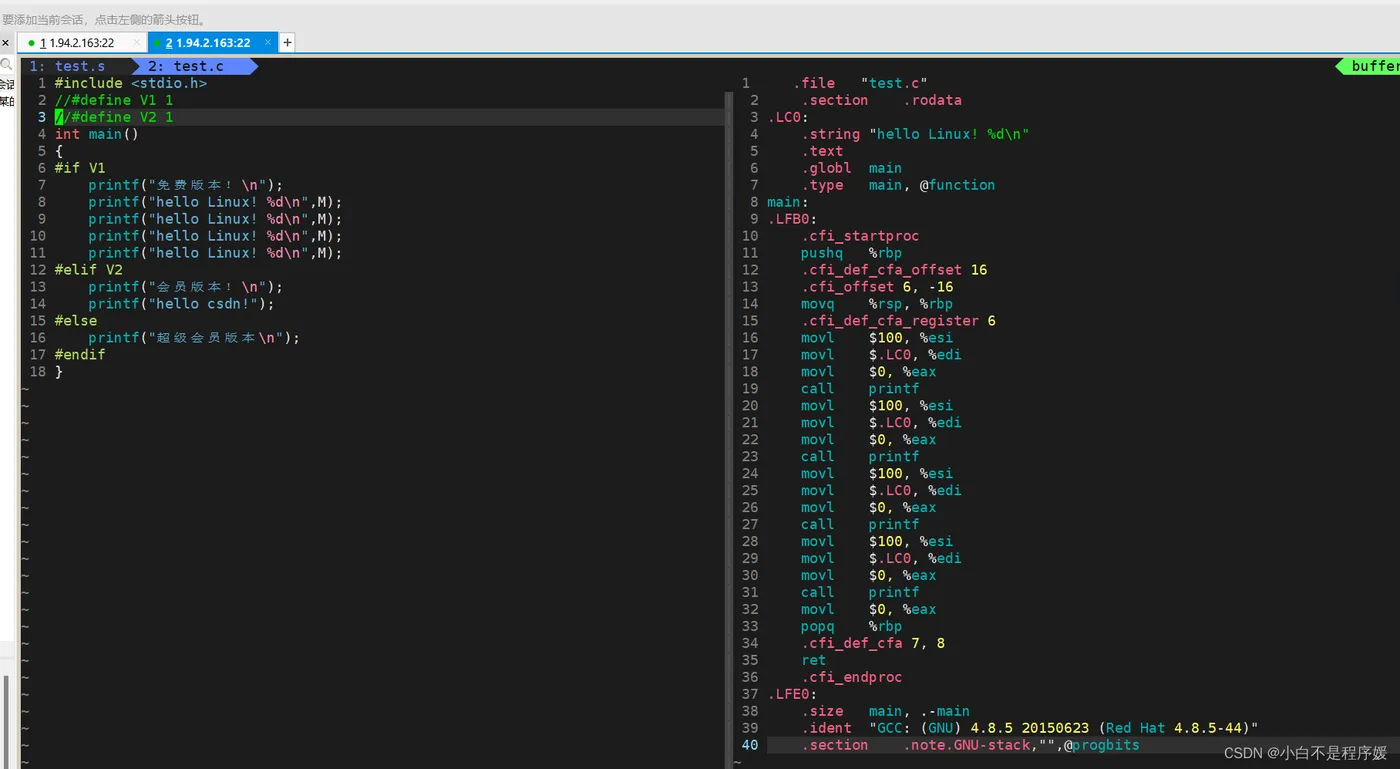Screen dimensions: 1400x769
Task: Click the //#define V2 1 comment line
Action: tap(114, 117)
